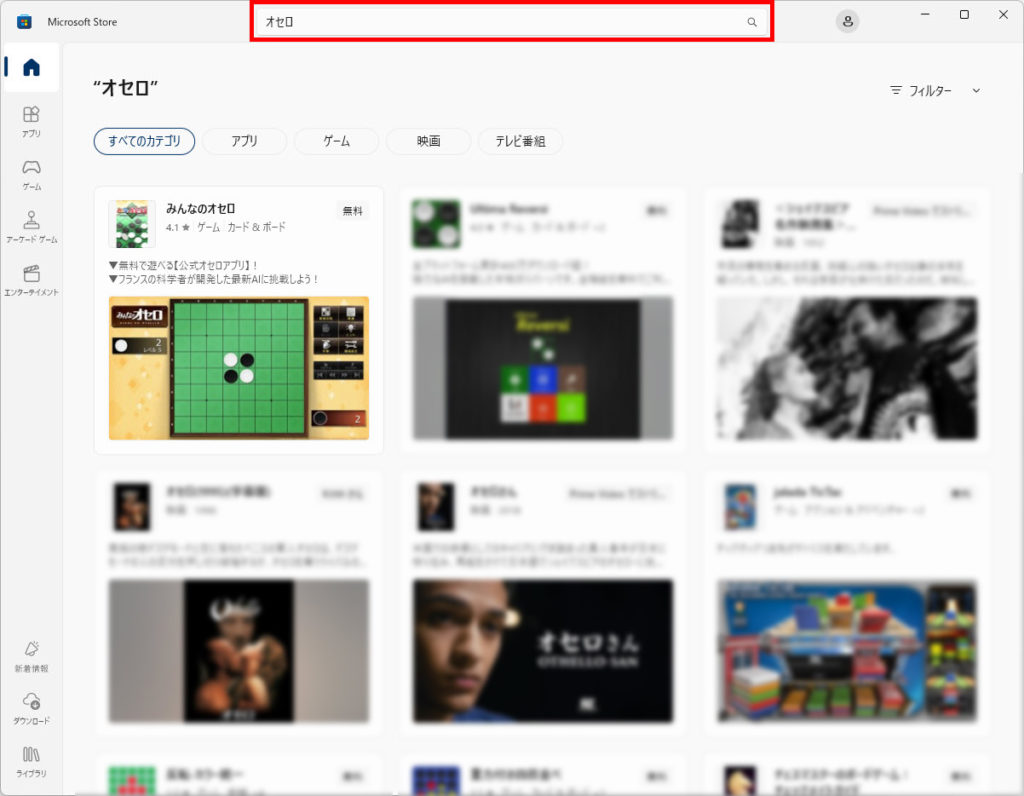Click the search magnifier icon
This screenshot has height=796, width=1024.
752,22
